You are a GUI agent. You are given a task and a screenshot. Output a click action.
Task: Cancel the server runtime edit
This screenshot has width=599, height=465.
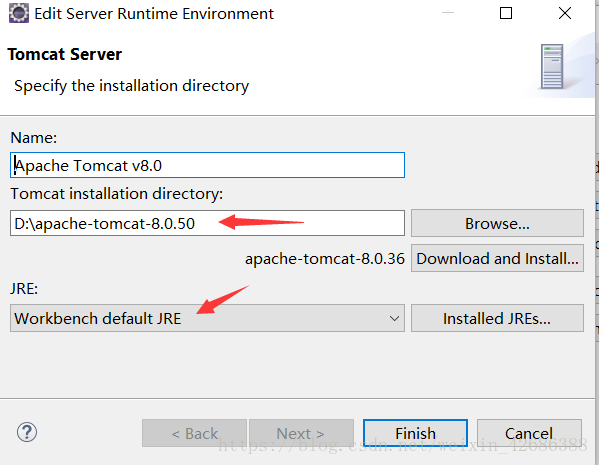[x=529, y=433]
